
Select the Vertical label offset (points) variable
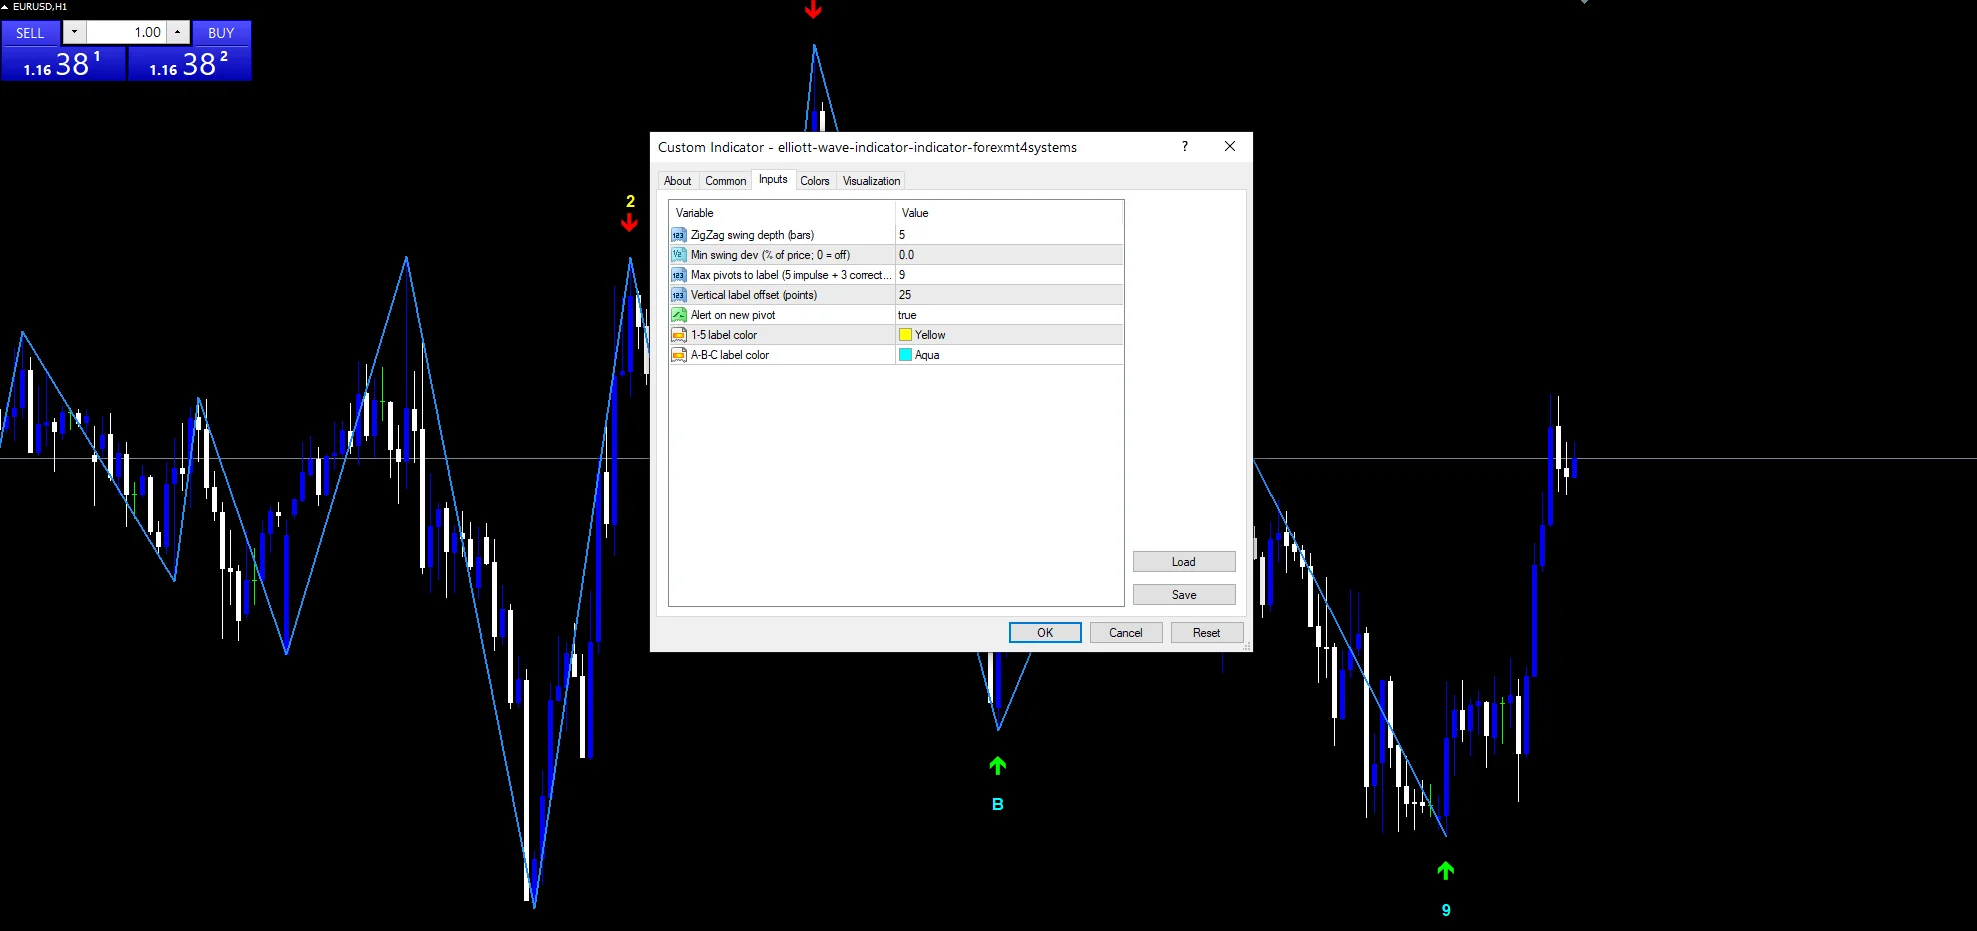click(x=753, y=295)
